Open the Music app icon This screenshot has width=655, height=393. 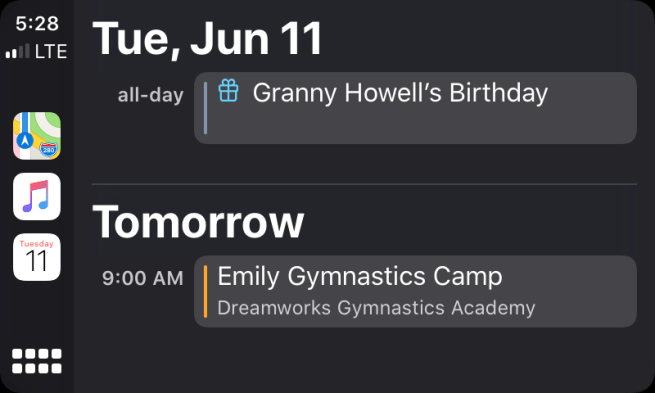(x=37, y=196)
